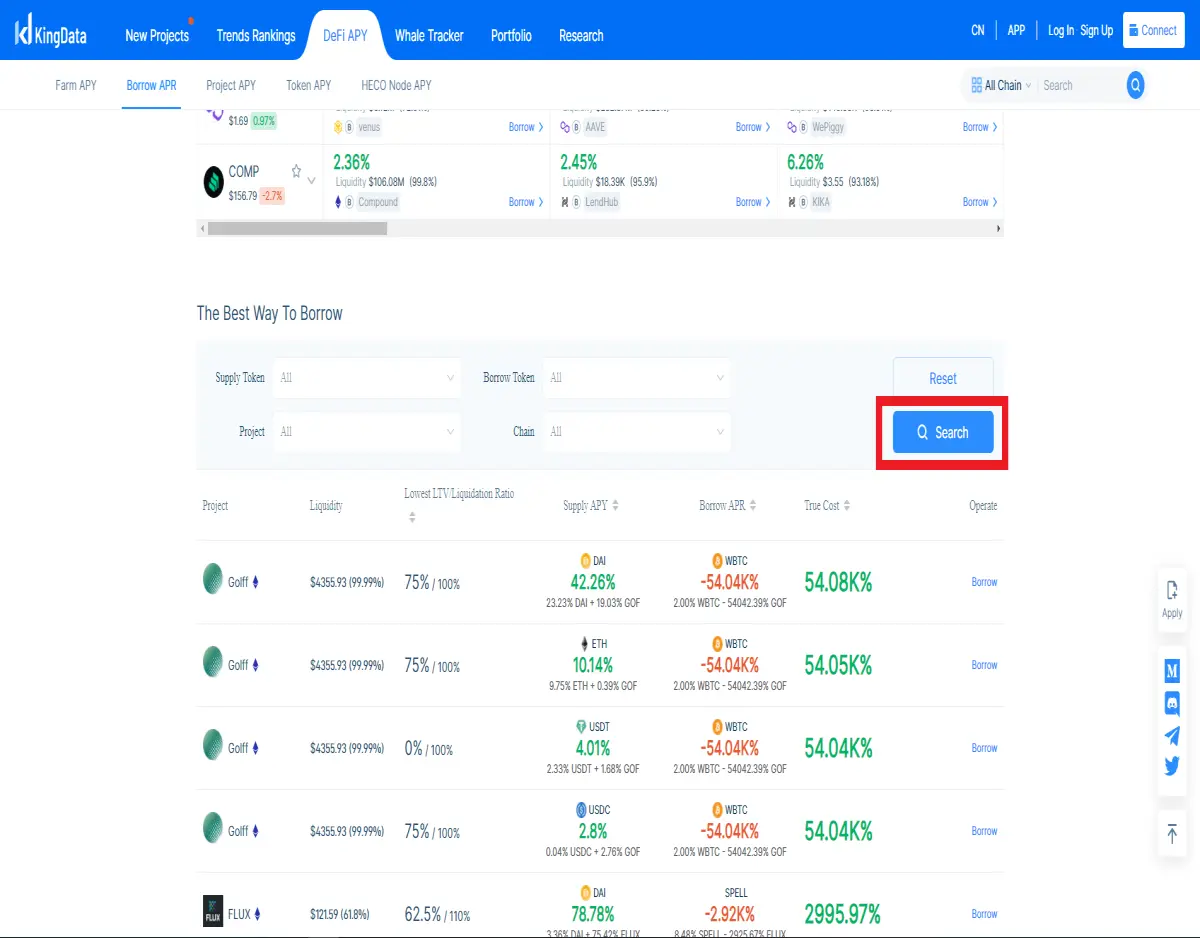Click the 54.08K% True Cost value
Viewport: 1200px width, 938px height.
(x=838, y=582)
